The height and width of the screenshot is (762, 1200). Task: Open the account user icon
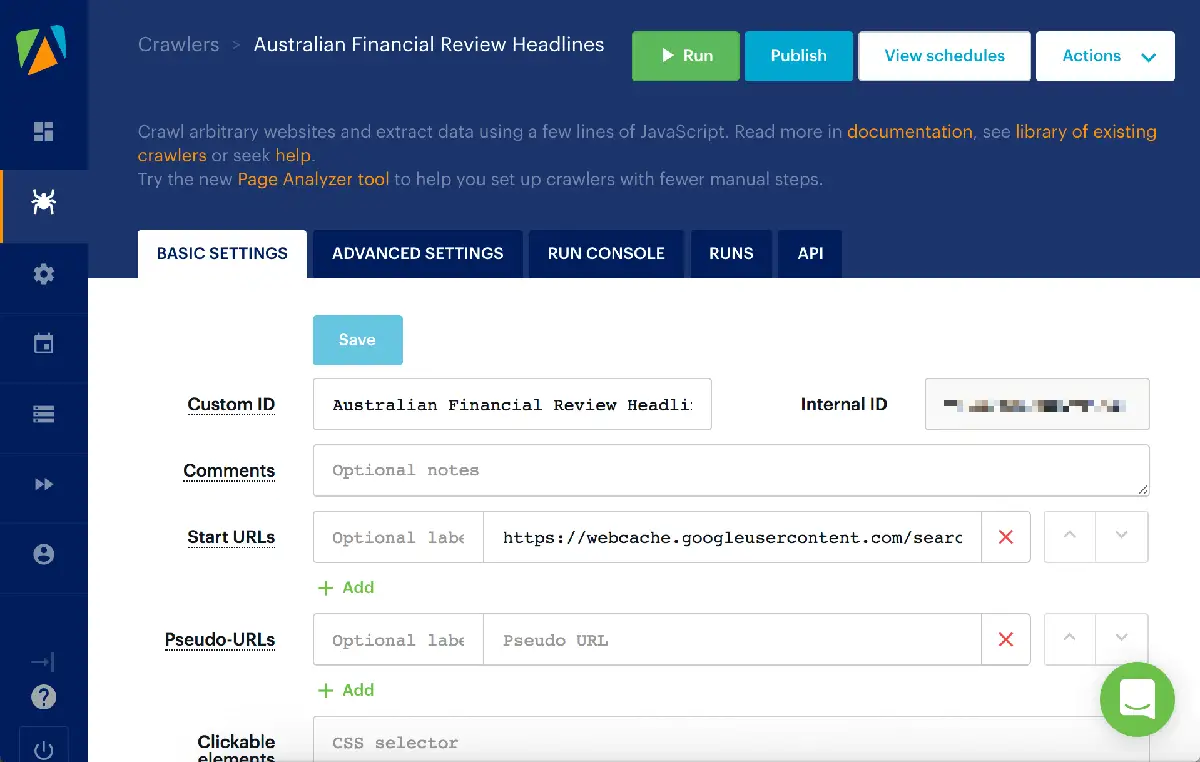[43, 554]
